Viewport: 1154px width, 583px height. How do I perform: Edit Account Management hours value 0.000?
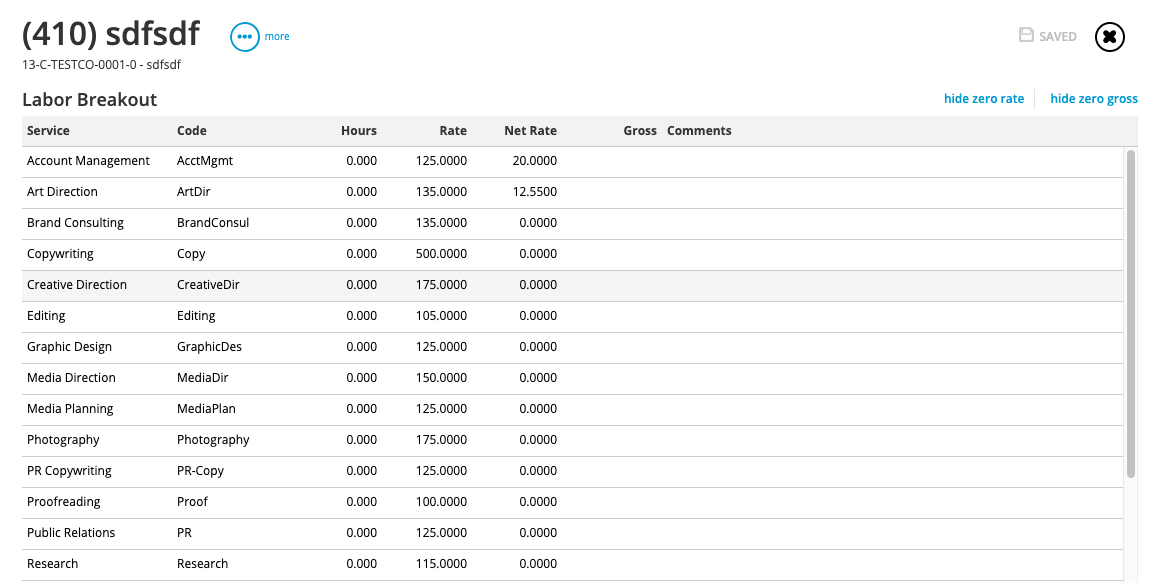coord(361,161)
